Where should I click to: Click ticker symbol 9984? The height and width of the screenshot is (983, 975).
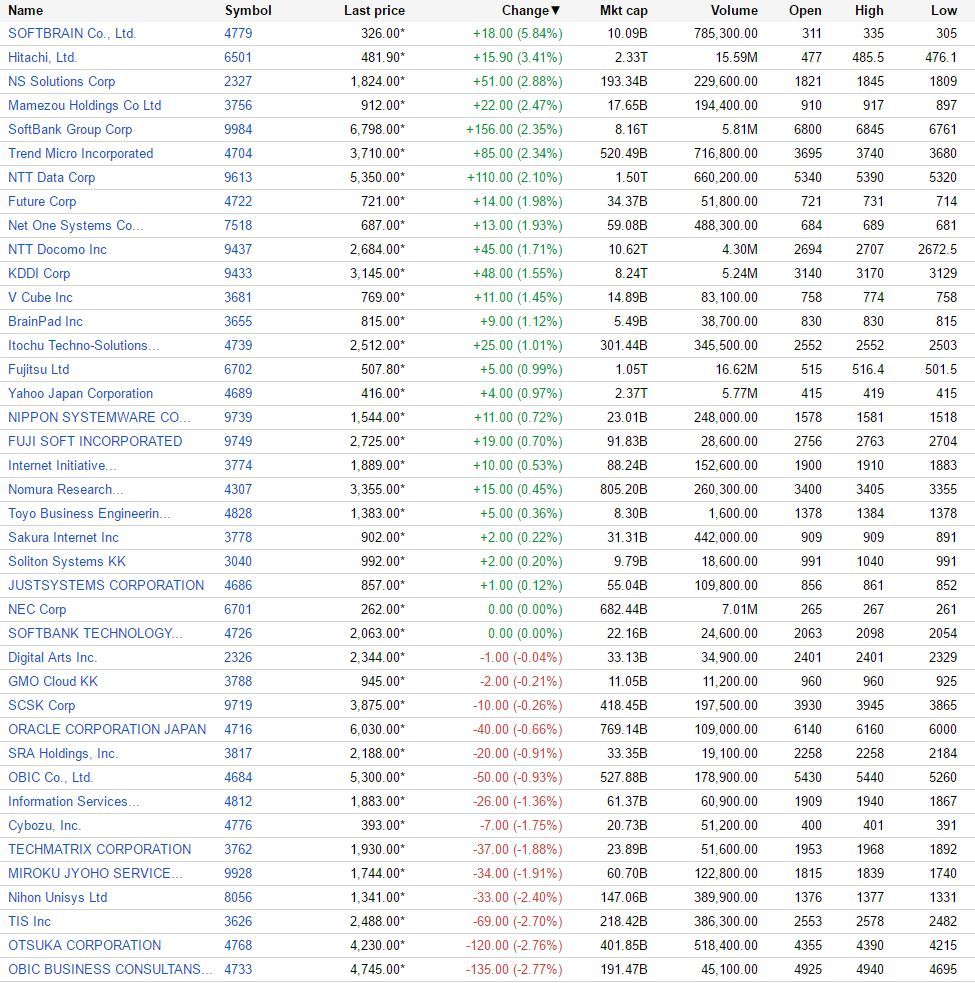pyautogui.click(x=238, y=130)
